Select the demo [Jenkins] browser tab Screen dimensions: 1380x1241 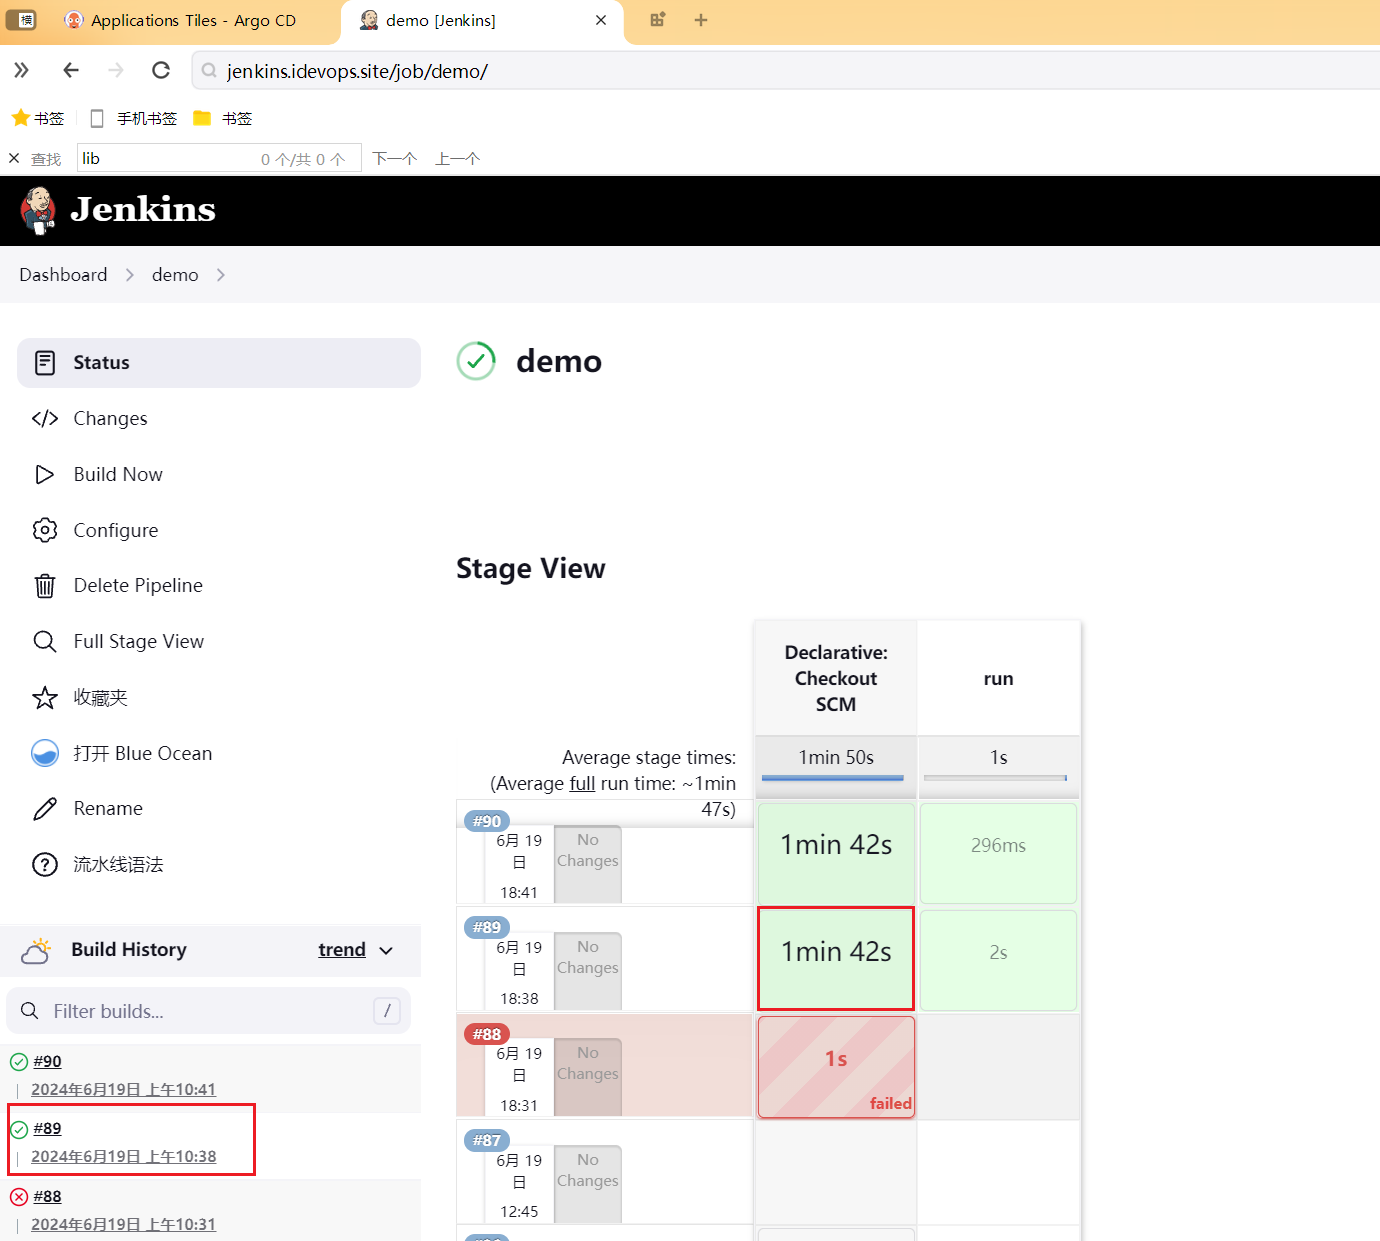click(x=480, y=20)
